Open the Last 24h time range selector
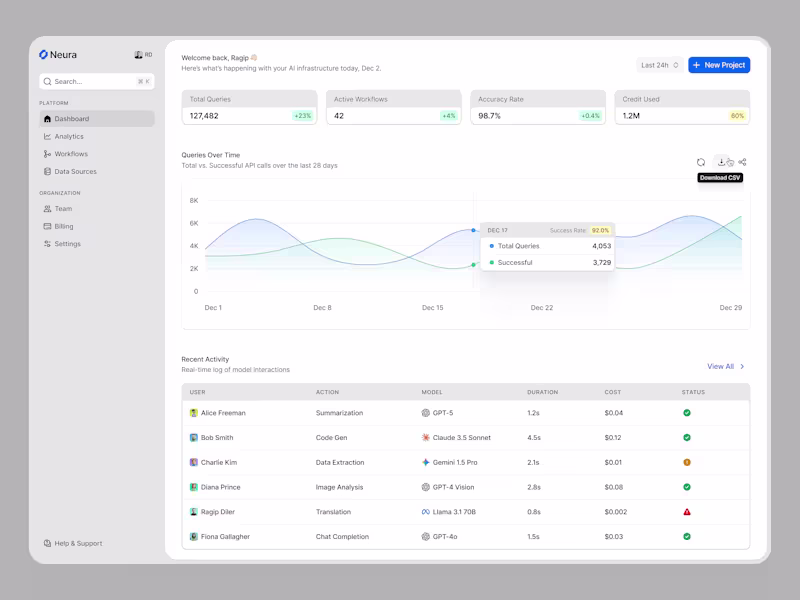The height and width of the screenshot is (600, 800). tap(658, 64)
